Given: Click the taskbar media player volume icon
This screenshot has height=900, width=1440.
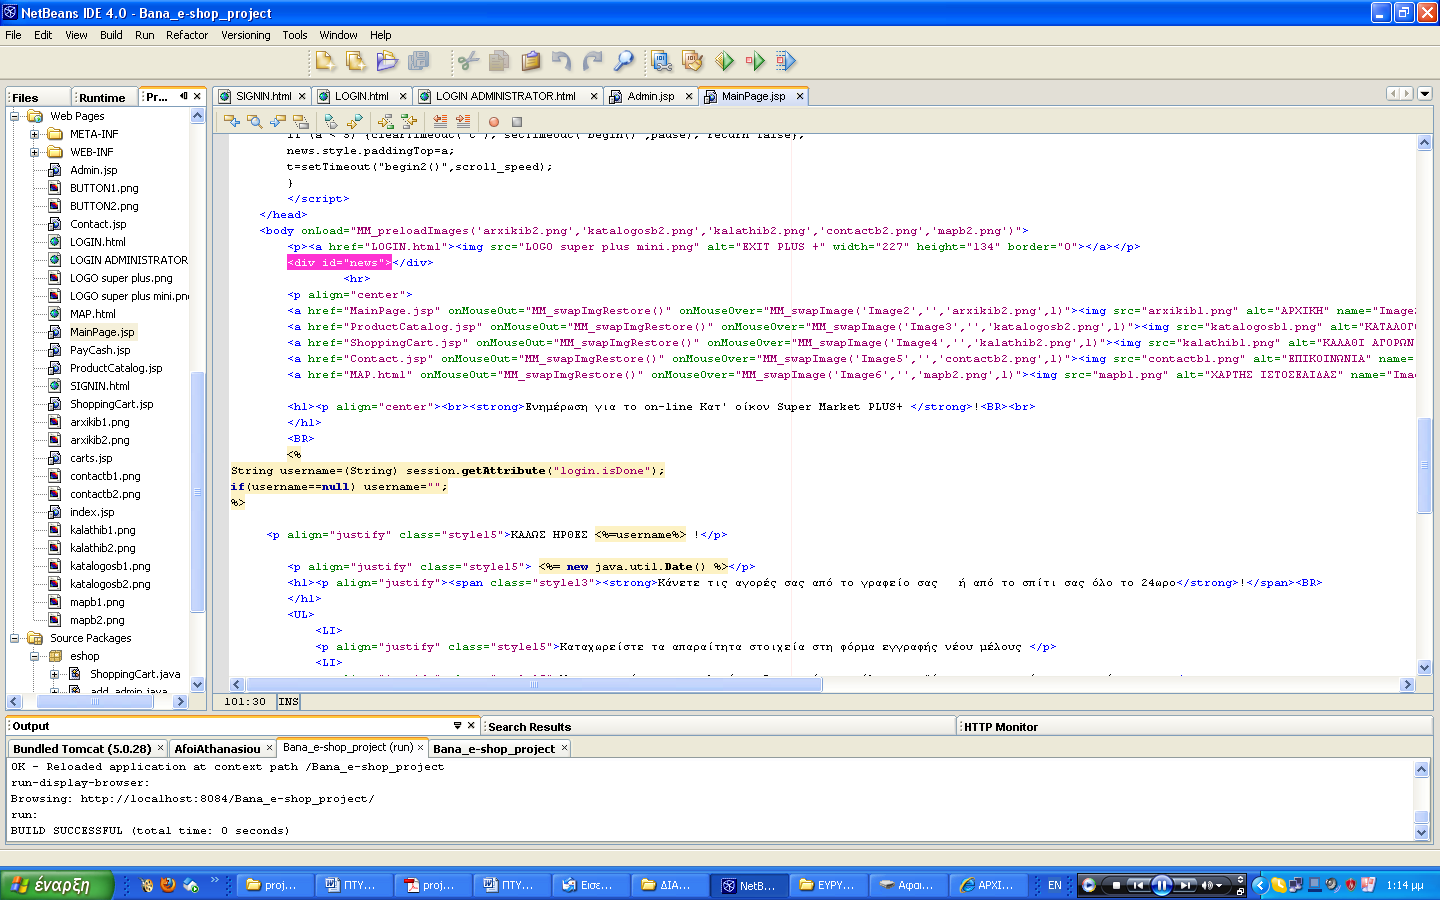Looking at the screenshot, I should tap(1207, 885).
